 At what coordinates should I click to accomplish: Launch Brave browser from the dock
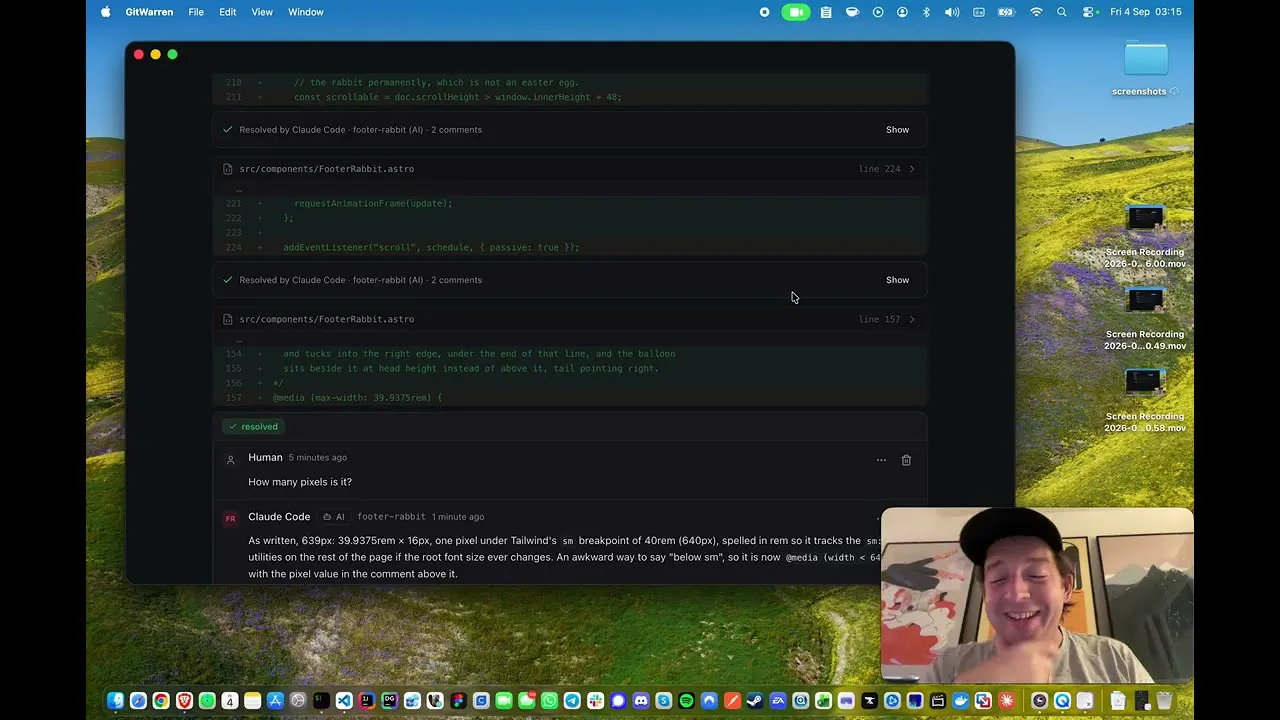(184, 701)
